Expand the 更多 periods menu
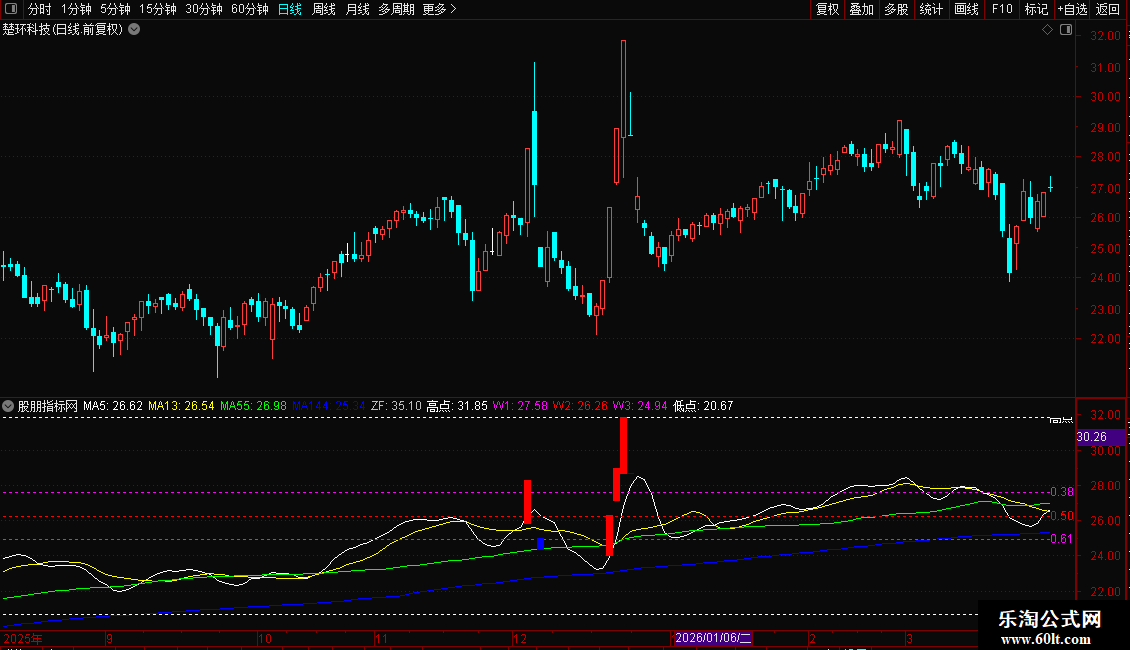This screenshot has width=1130, height=650. (439, 9)
